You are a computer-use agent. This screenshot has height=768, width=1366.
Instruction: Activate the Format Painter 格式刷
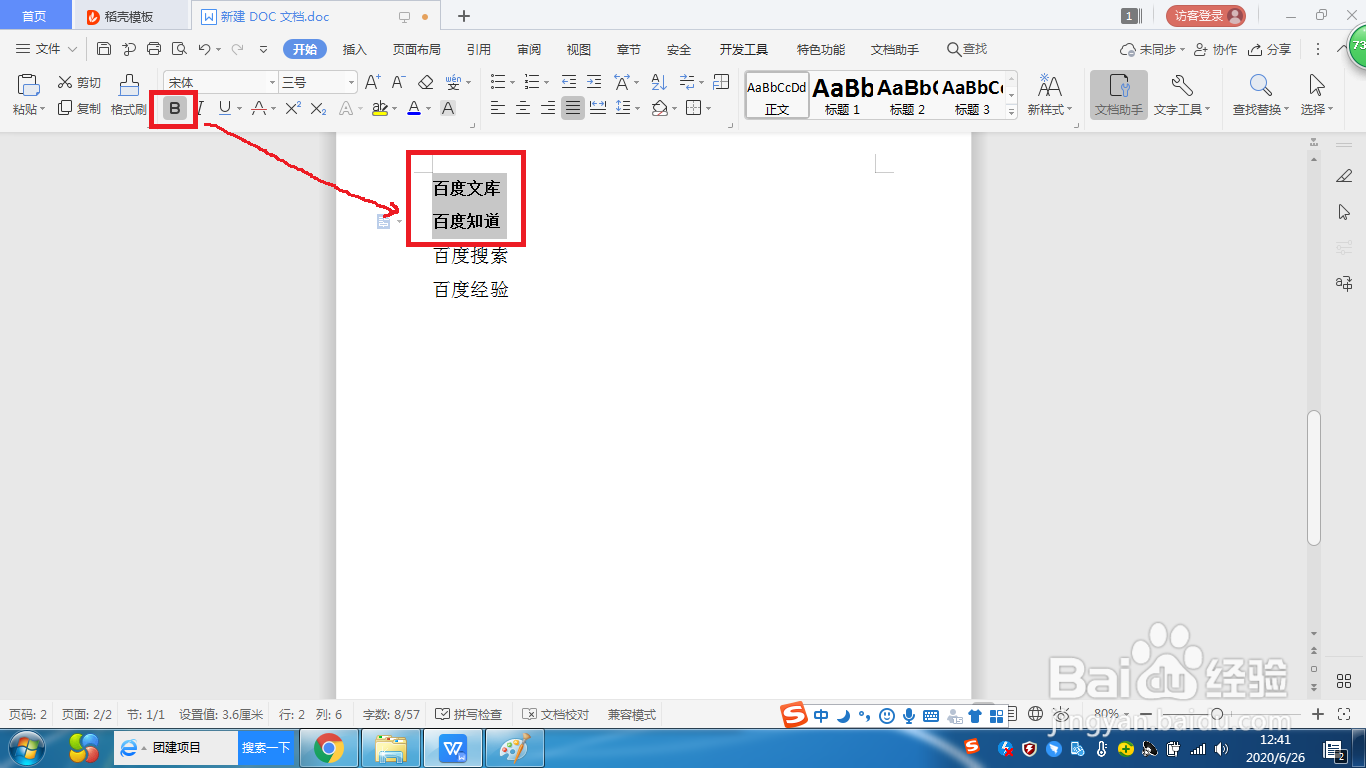(x=129, y=95)
